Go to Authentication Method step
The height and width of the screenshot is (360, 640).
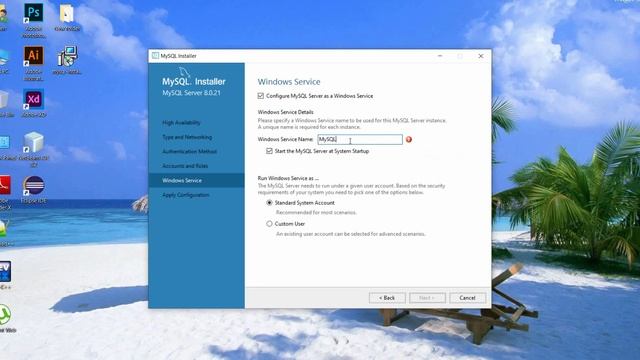(189, 151)
